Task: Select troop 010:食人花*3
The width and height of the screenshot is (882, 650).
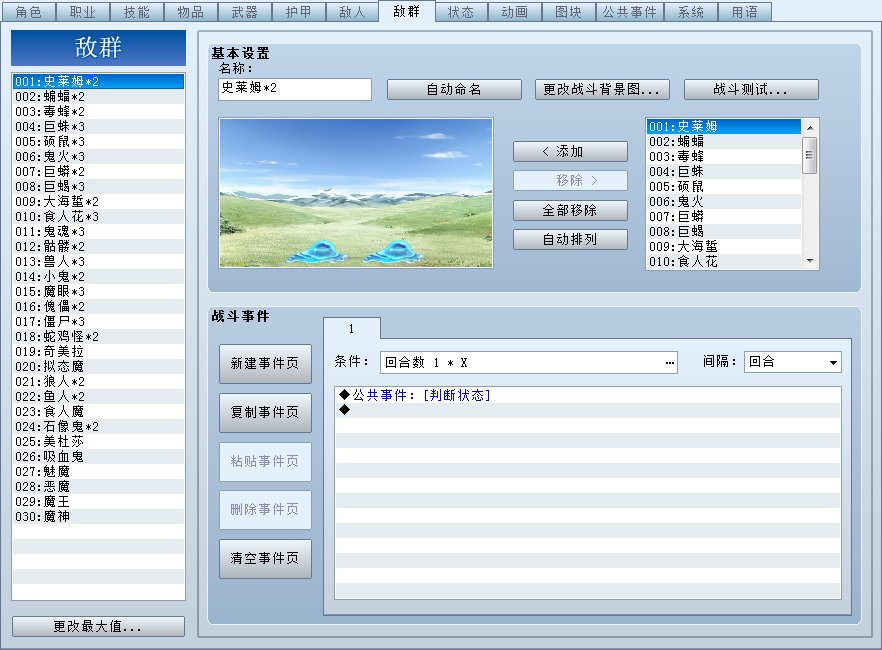Action: click(98, 216)
